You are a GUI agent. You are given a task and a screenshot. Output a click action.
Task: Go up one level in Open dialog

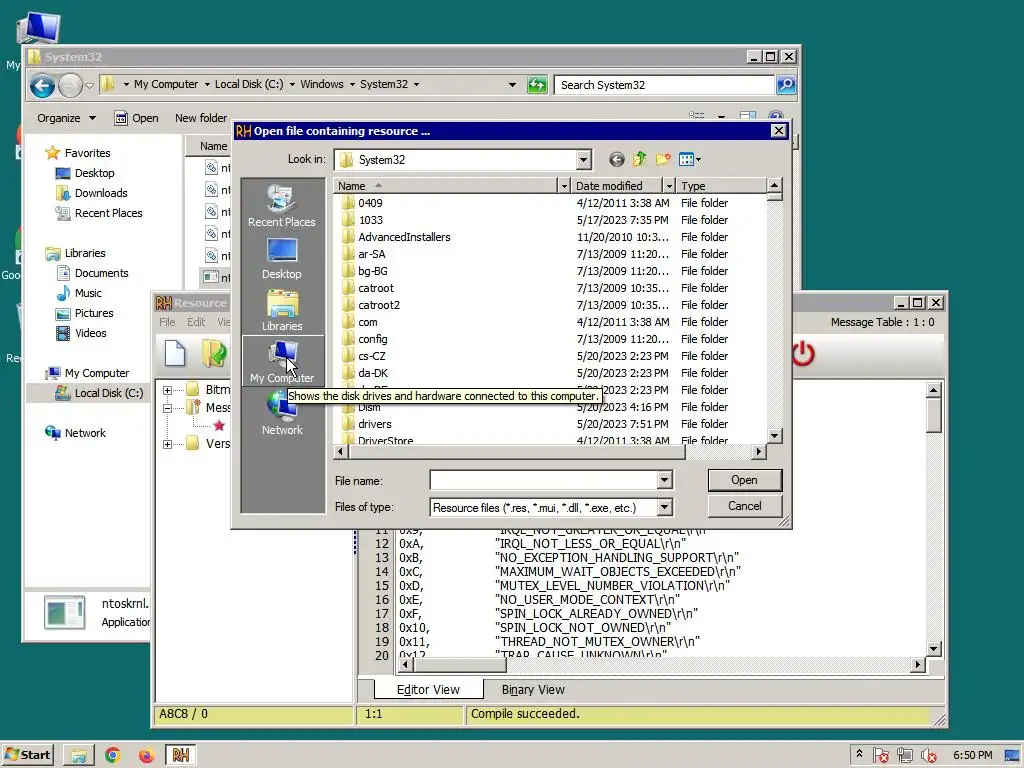coord(639,159)
